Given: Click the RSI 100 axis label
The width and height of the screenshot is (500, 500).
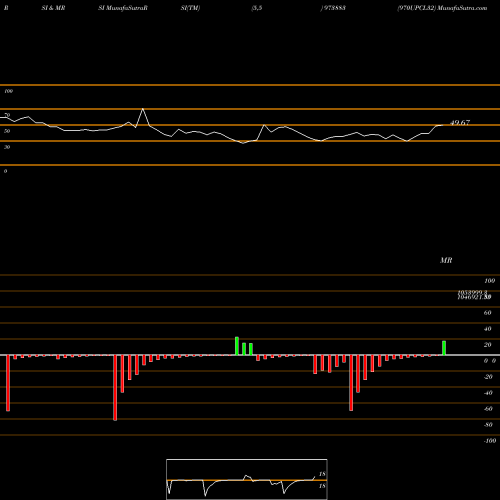Looking at the screenshot, I should pyautogui.click(x=8, y=91).
